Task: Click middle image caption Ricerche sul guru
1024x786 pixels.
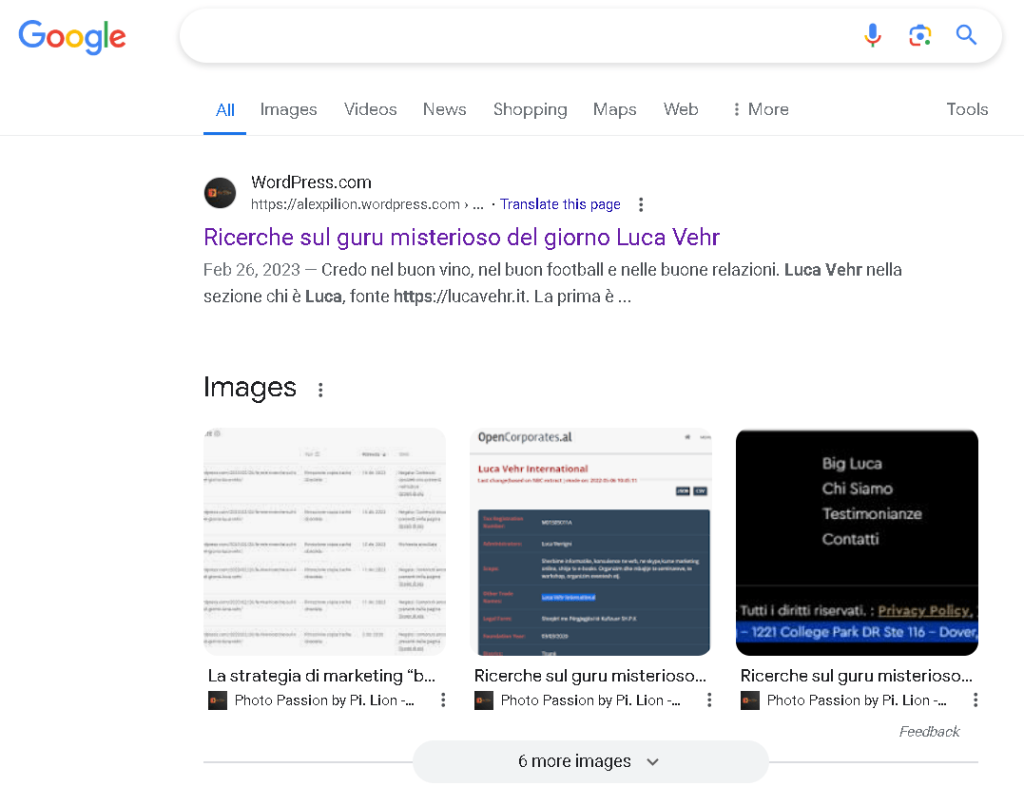Action: (x=590, y=676)
